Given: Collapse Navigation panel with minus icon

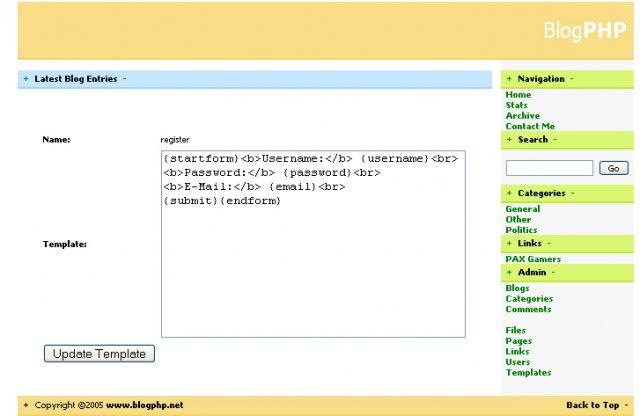Looking at the screenshot, I should point(572,79).
